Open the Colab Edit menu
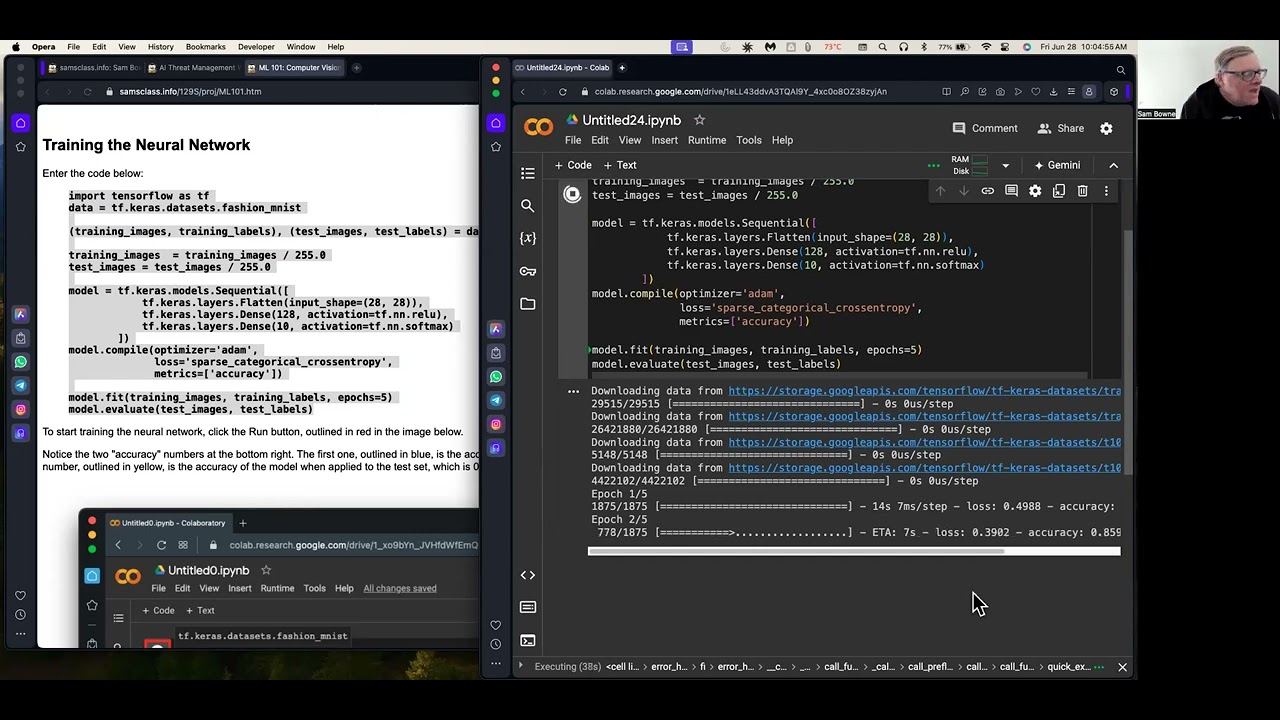 (x=600, y=140)
